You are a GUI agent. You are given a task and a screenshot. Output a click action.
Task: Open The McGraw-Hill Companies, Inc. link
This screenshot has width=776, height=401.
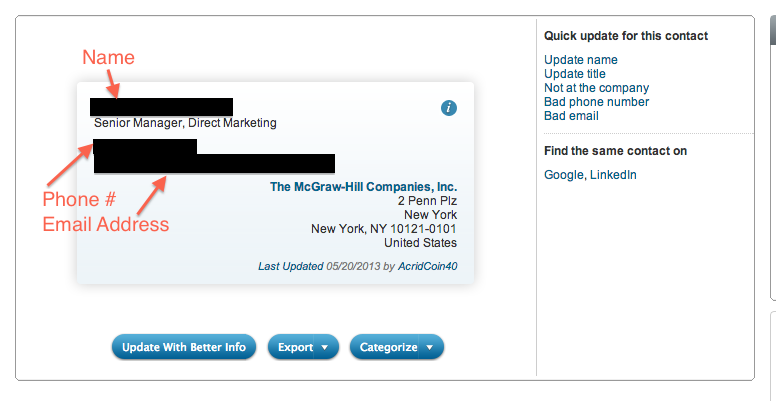363,187
